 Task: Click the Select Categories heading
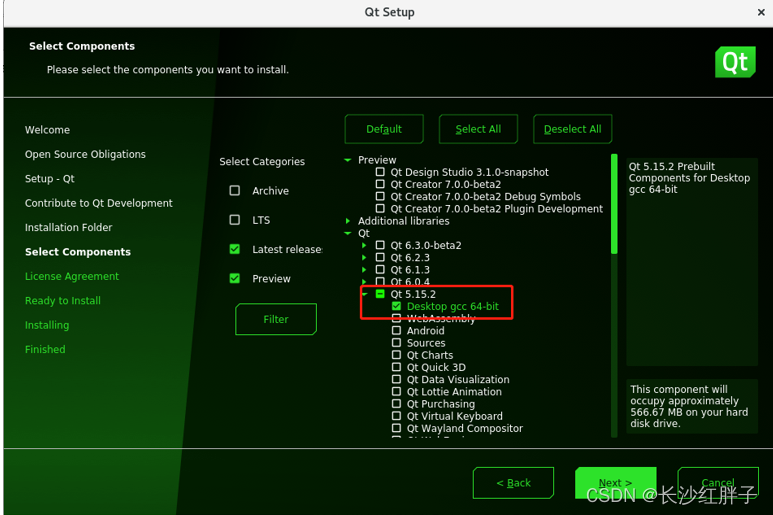coord(262,162)
